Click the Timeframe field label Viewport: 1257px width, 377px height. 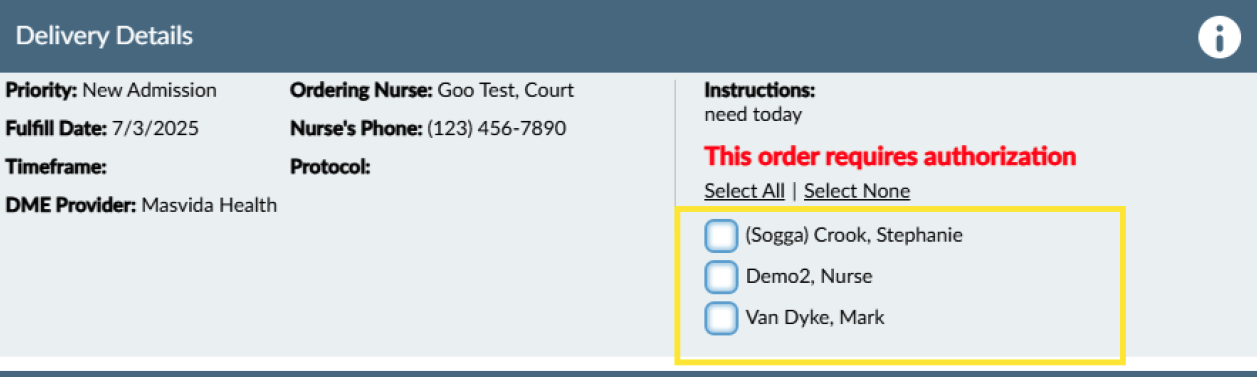(x=56, y=166)
